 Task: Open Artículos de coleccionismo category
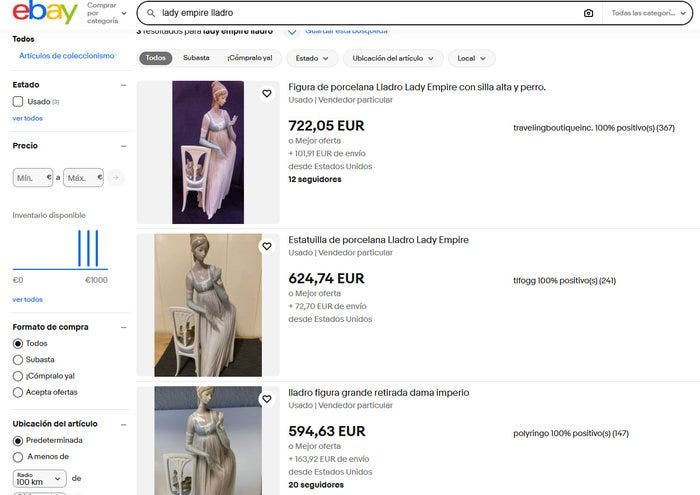[67, 56]
